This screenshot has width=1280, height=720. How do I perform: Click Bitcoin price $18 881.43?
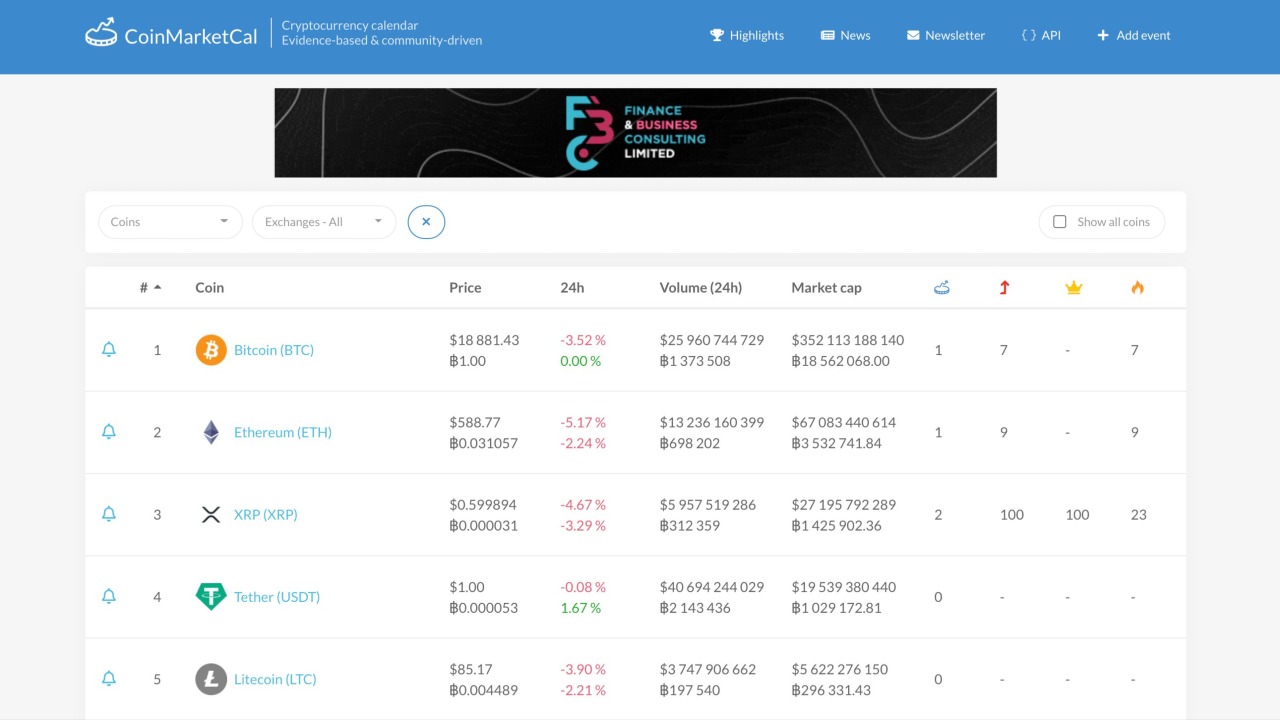(x=484, y=340)
